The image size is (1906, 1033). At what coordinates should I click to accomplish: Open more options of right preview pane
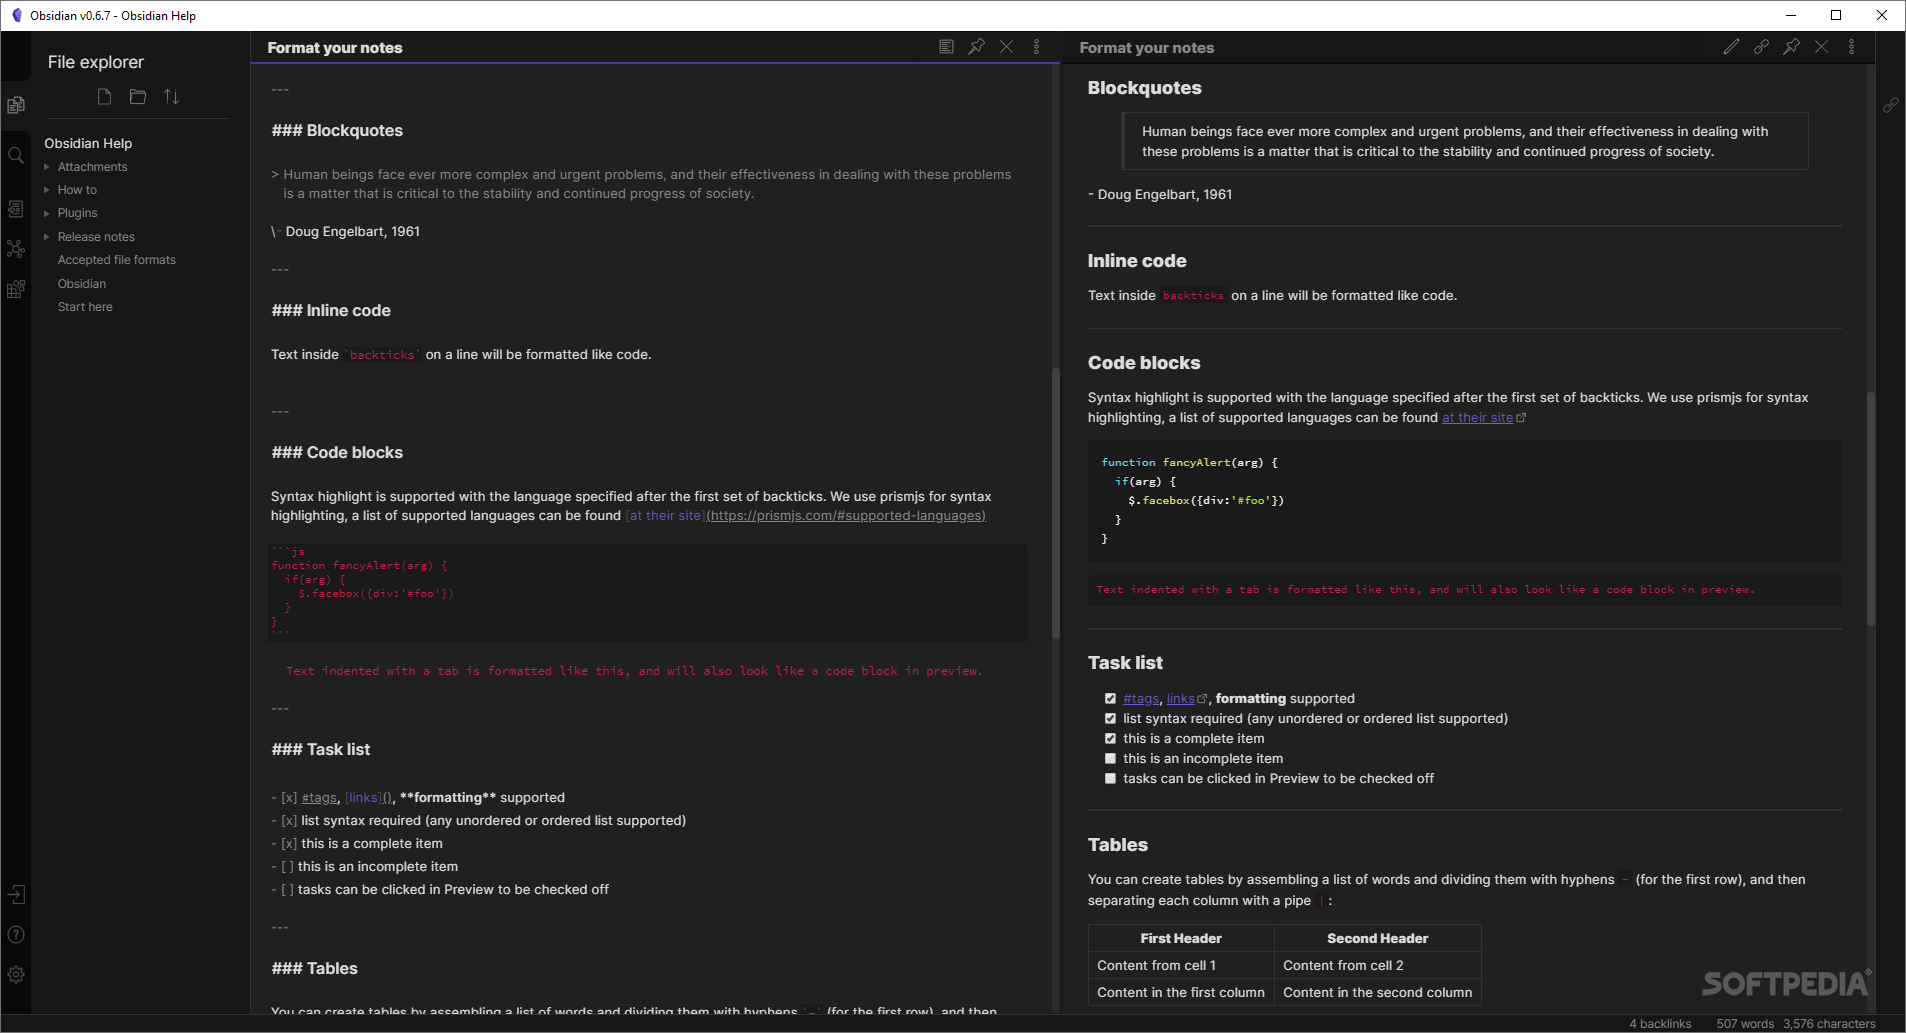(x=1852, y=47)
